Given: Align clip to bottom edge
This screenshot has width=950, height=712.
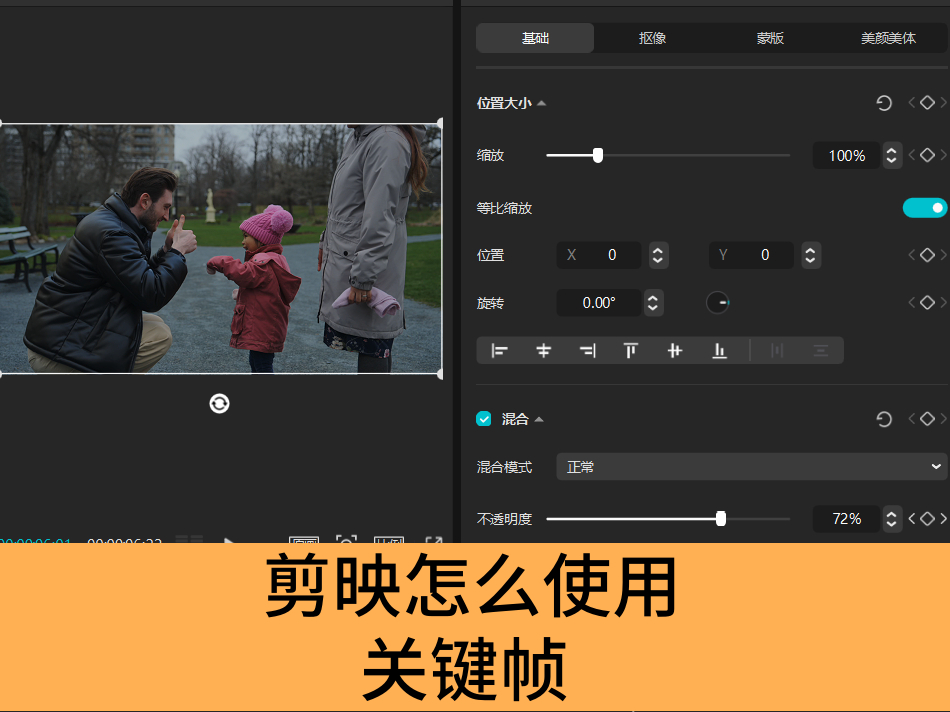Looking at the screenshot, I should coord(719,351).
